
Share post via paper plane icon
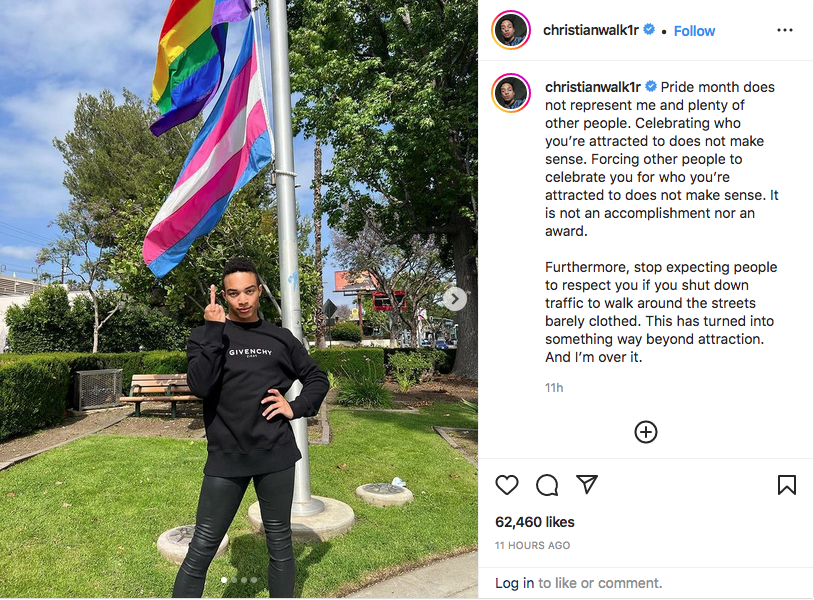(587, 484)
